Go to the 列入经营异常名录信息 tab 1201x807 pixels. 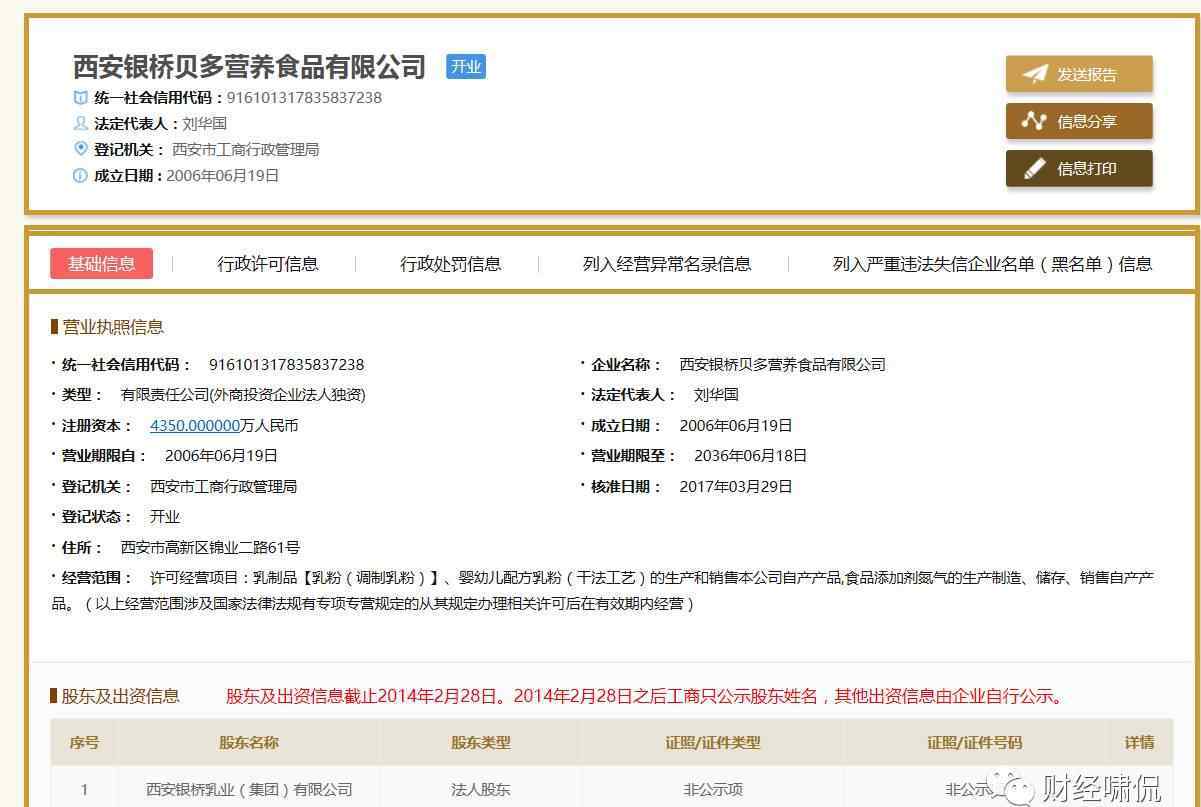click(667, 264)
